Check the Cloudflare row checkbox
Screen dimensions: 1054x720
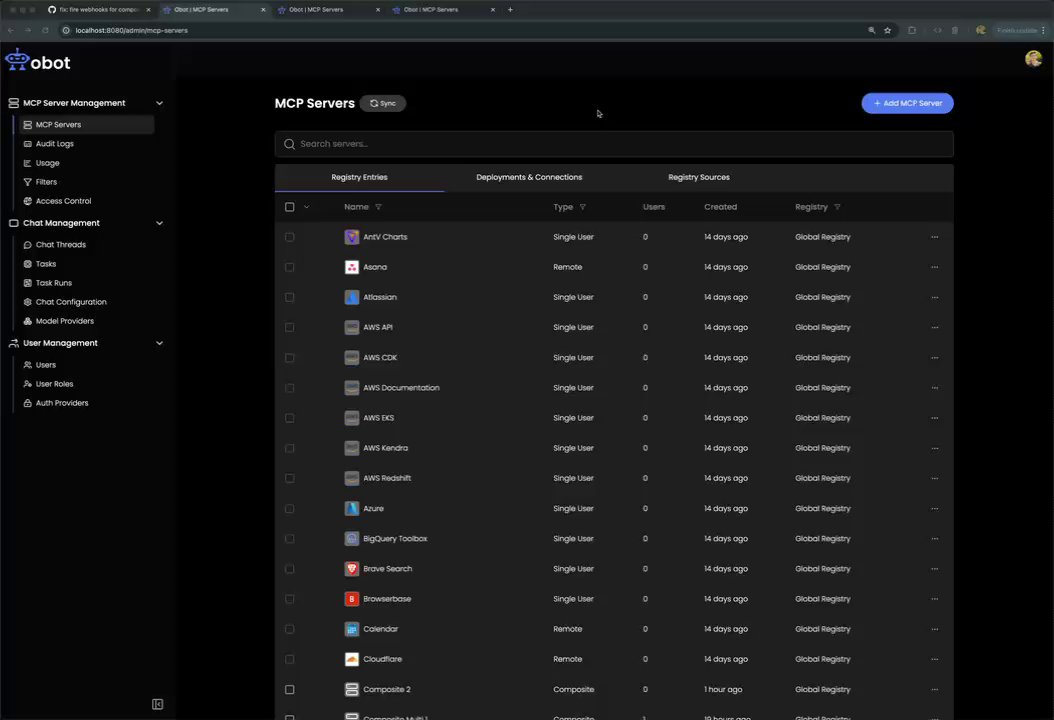click(x=290, y=659)
